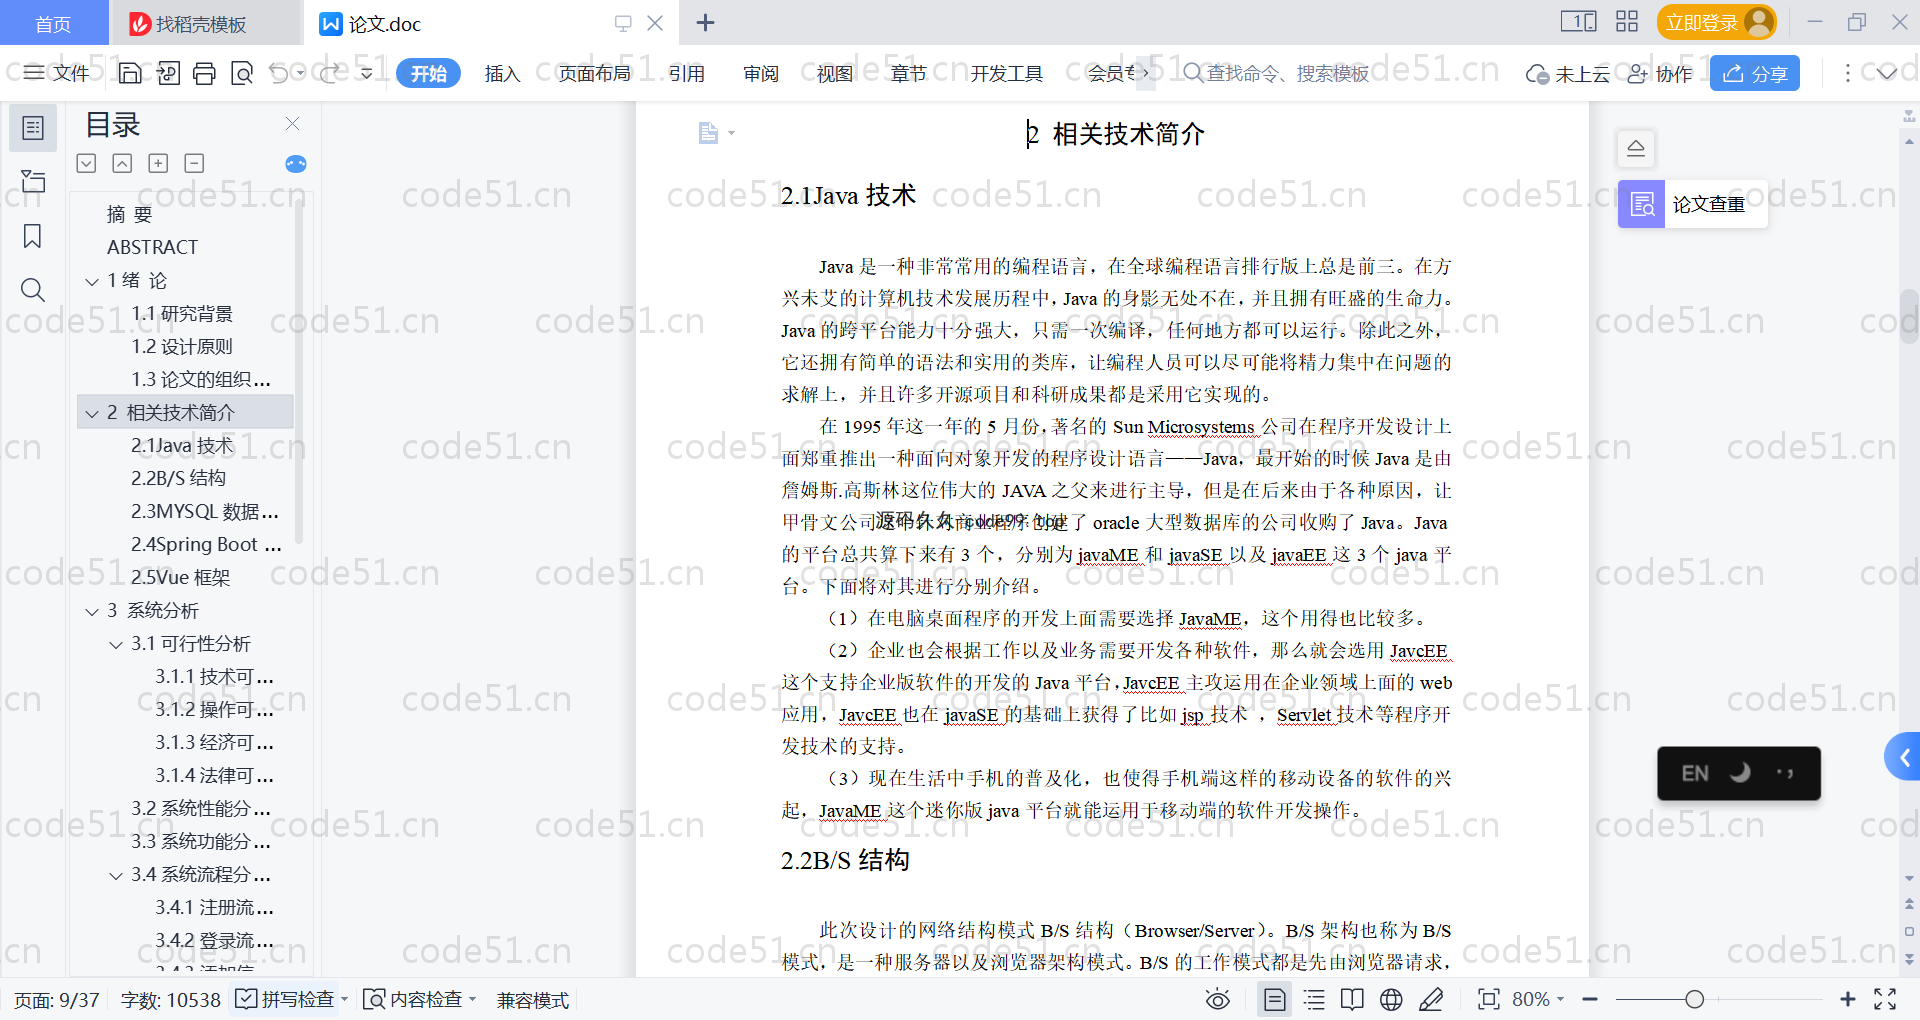
Task: Adjust the zoom slider handle
Action: pyautogui.click(x=1694, y=999)
